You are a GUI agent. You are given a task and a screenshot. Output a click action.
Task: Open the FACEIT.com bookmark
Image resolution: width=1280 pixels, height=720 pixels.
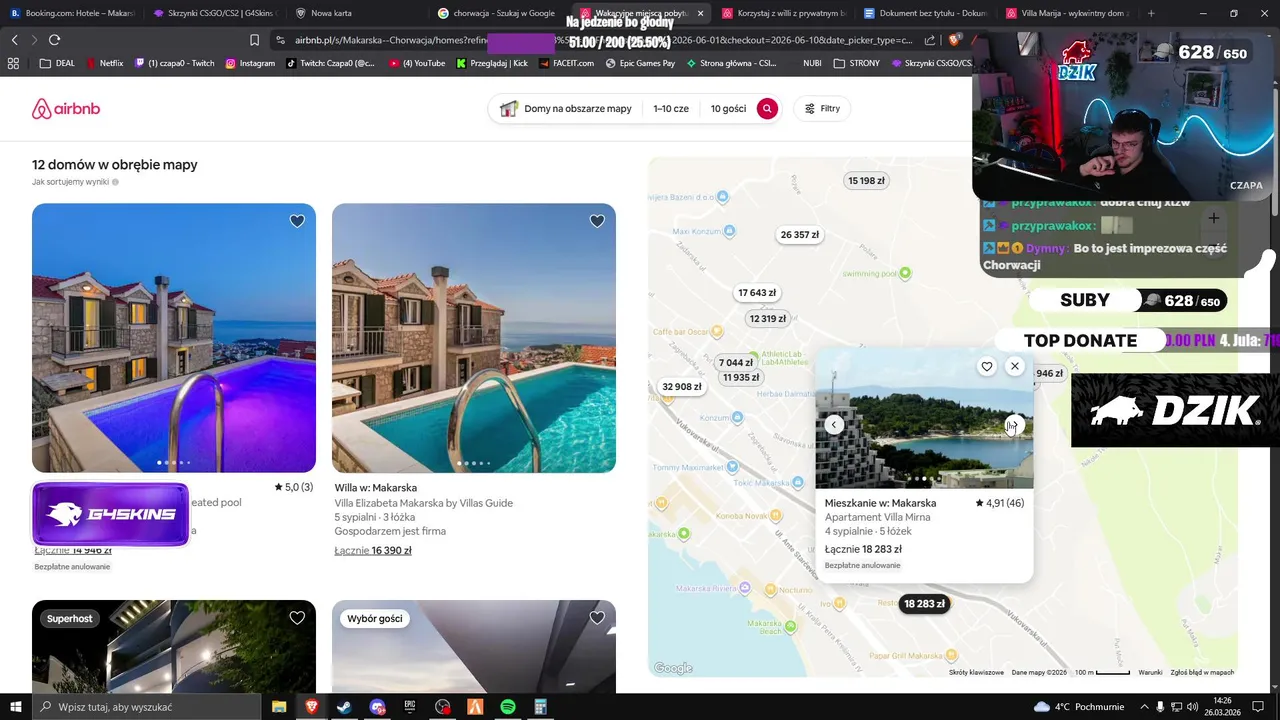(565, 63)
